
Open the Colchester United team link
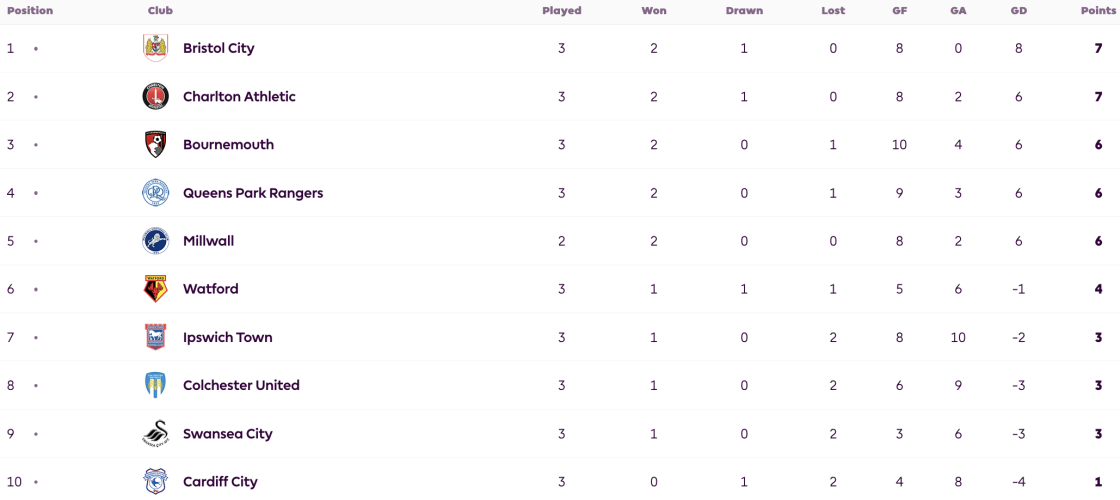pyautogui.click(x=241, y=385)
